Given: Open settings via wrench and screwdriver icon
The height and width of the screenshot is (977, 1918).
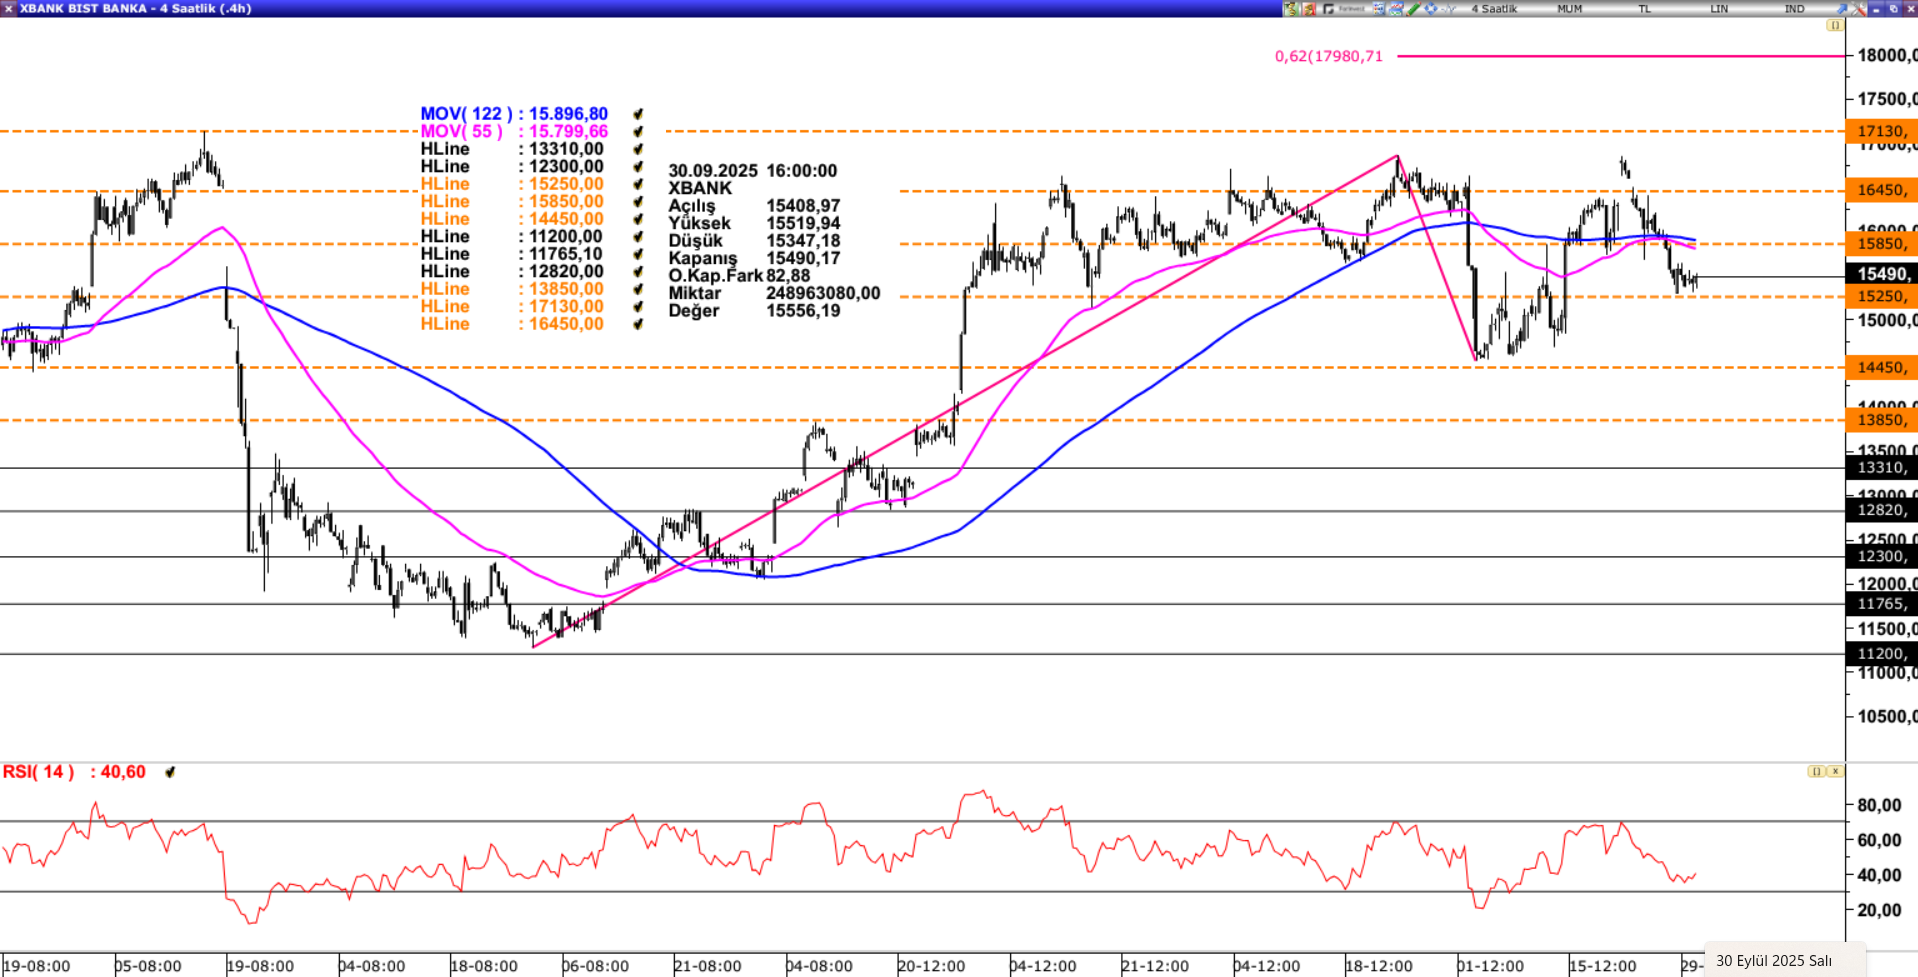Looking at the screenshot, I should tap(1859, 8).
